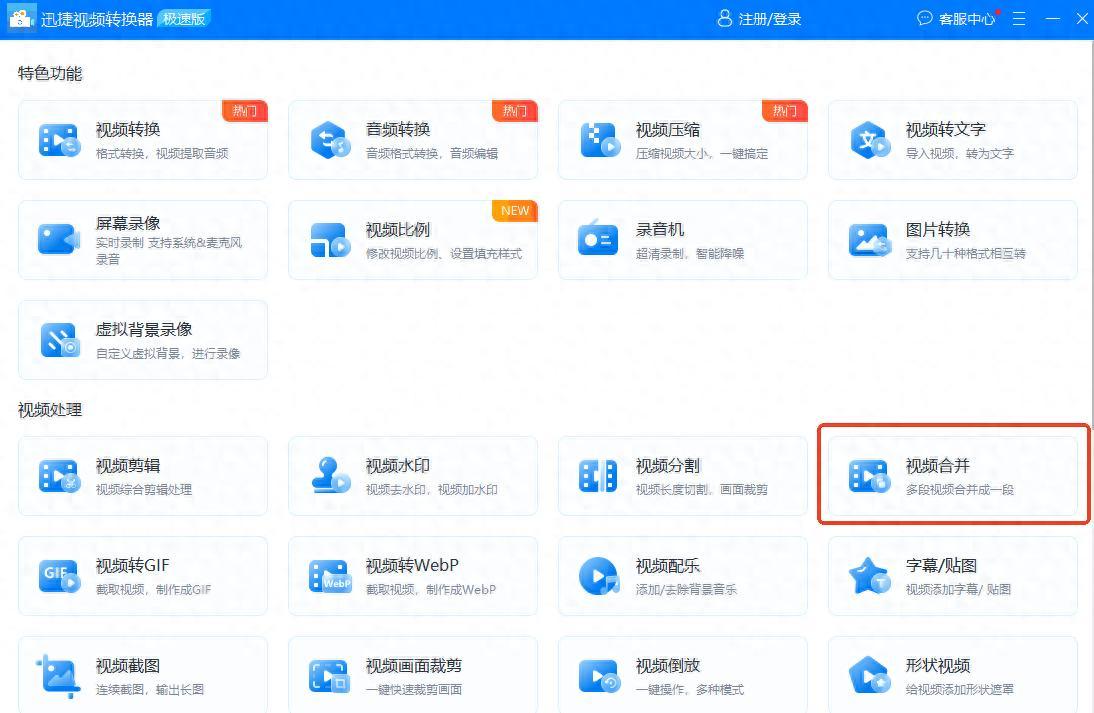Open the 音频转换 hexagon icon
Image resolution: width=1094 pixels, height=713 pixels.
(x=329, y=140)
